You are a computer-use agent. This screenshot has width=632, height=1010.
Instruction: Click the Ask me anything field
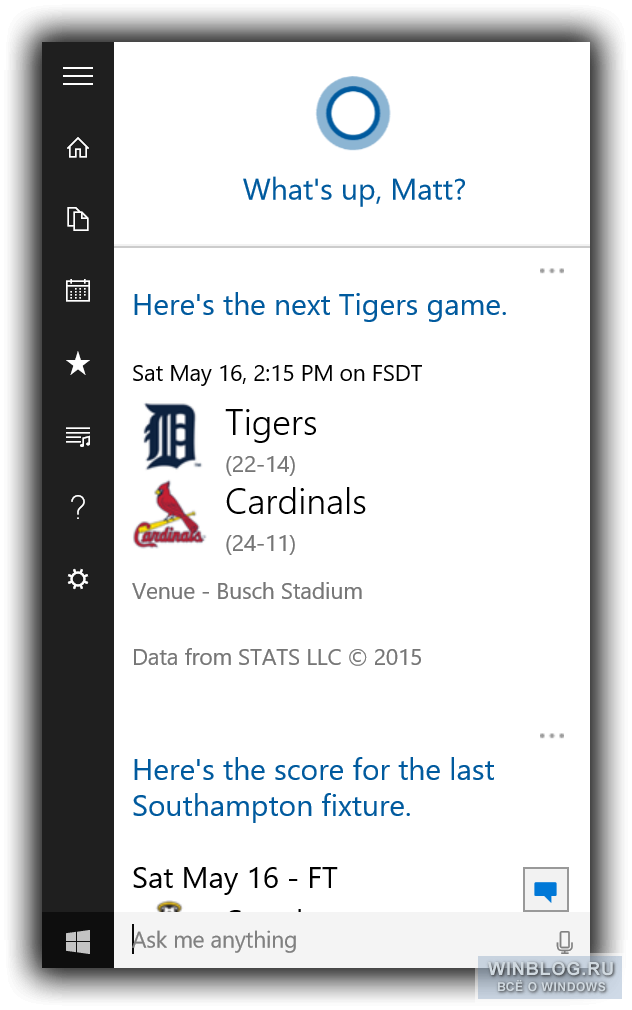[335, 940]
